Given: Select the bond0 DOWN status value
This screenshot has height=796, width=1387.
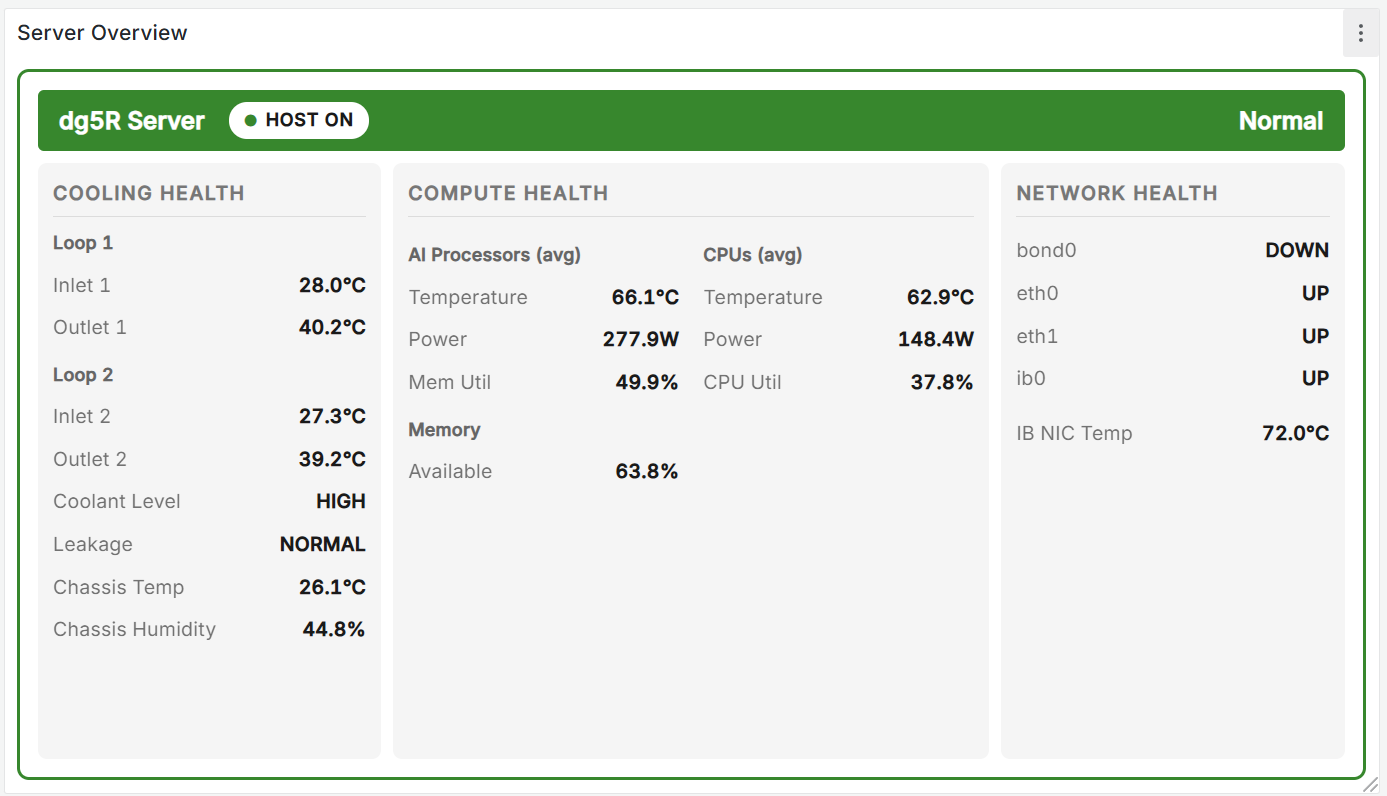Looking at the screenshot, I should point(1296,250).
